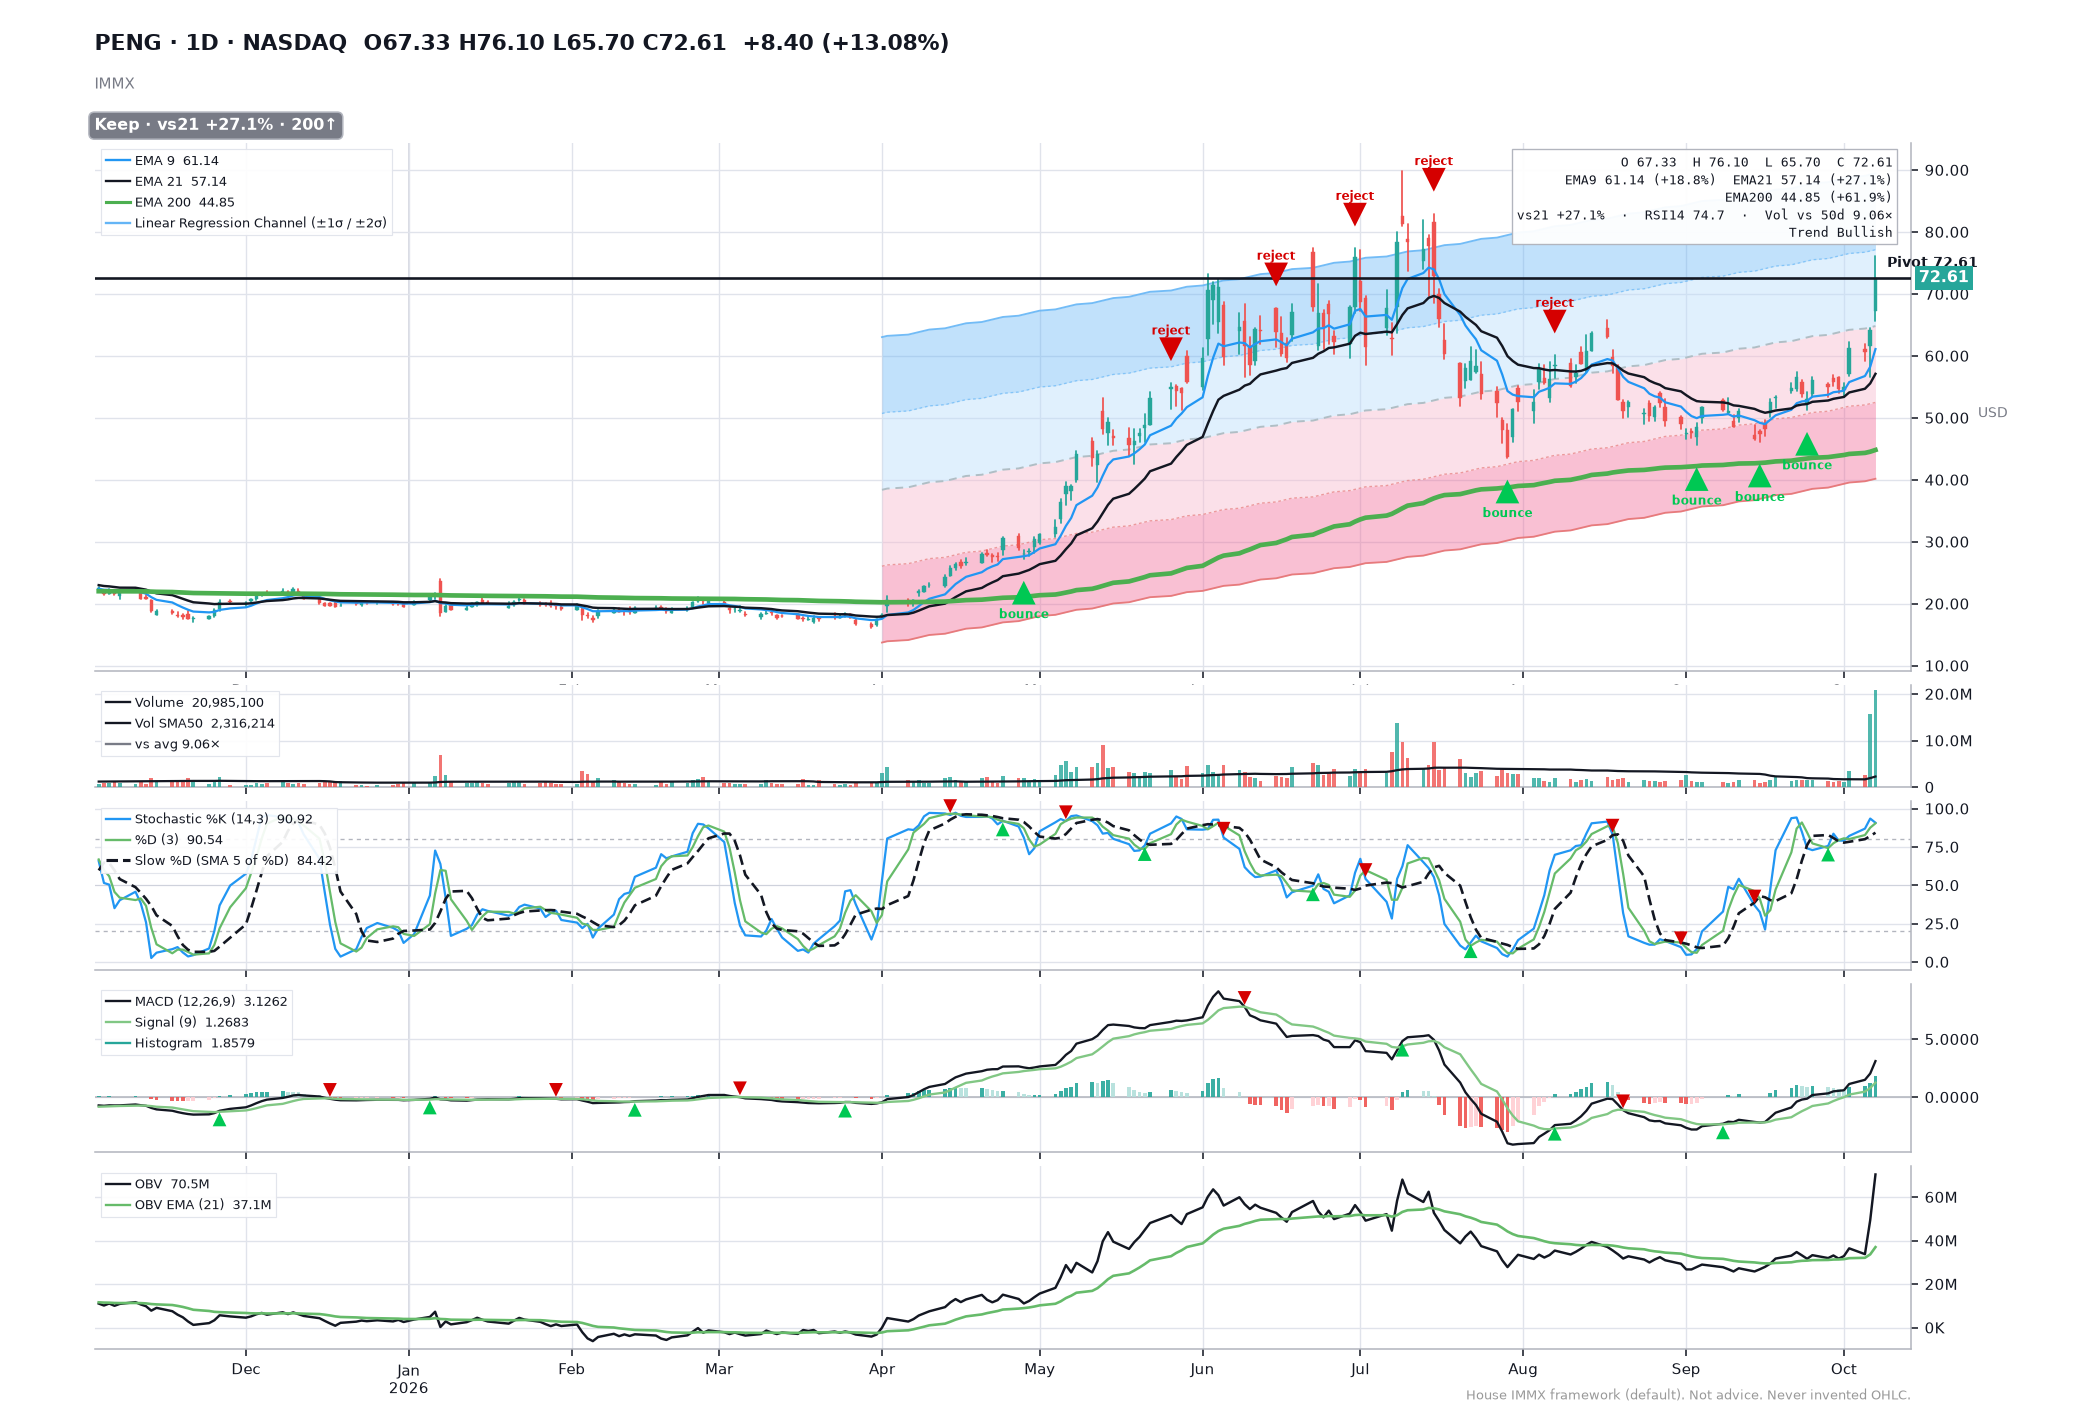This screenshot has width=2100, height=1428.
Task: Click the Linear Regression Channel legend entry
Action: point(246,223)
